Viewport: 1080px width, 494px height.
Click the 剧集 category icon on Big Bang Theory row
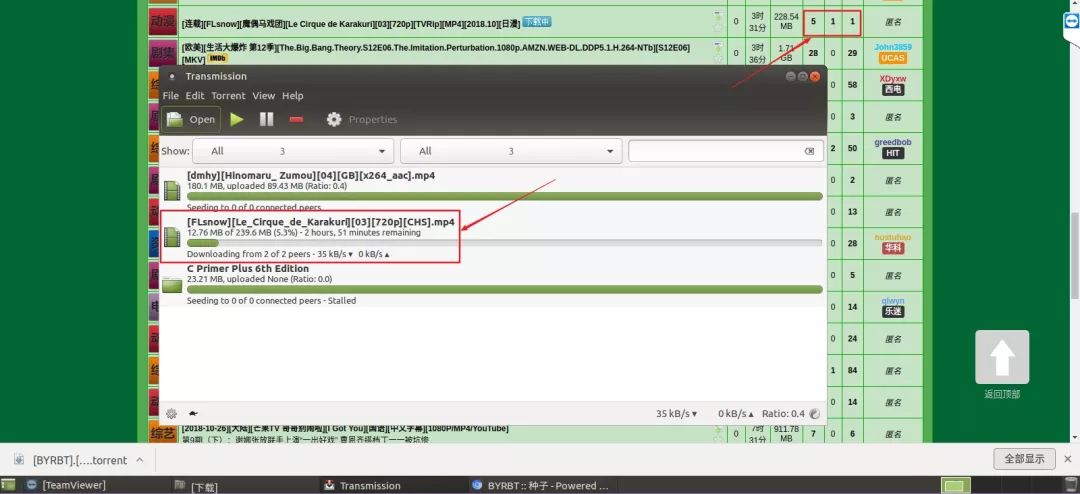163,53
